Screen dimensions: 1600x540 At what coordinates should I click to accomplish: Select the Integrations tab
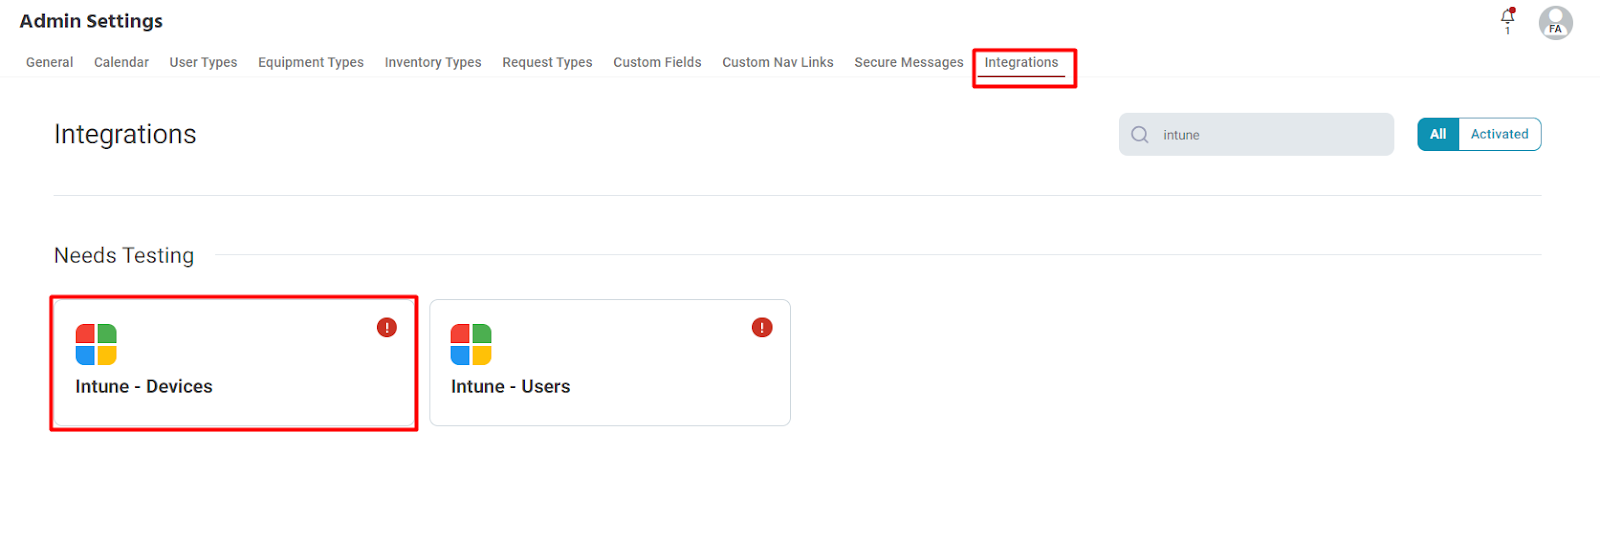coord(1021,62)
